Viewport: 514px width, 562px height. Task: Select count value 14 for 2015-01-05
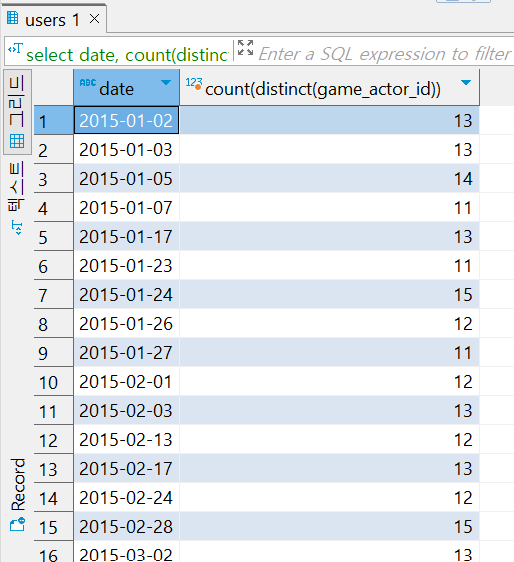[x=329, y=178]
